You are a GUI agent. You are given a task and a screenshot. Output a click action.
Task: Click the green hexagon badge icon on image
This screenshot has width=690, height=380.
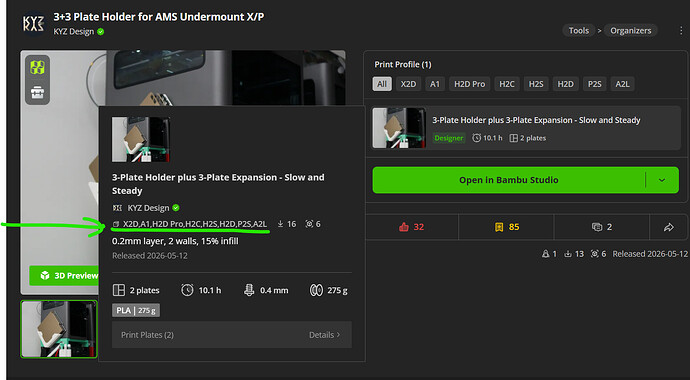(37, 67)
